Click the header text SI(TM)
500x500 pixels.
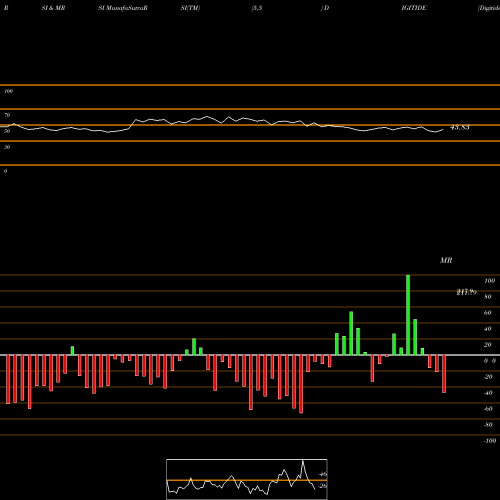point(190,8)
